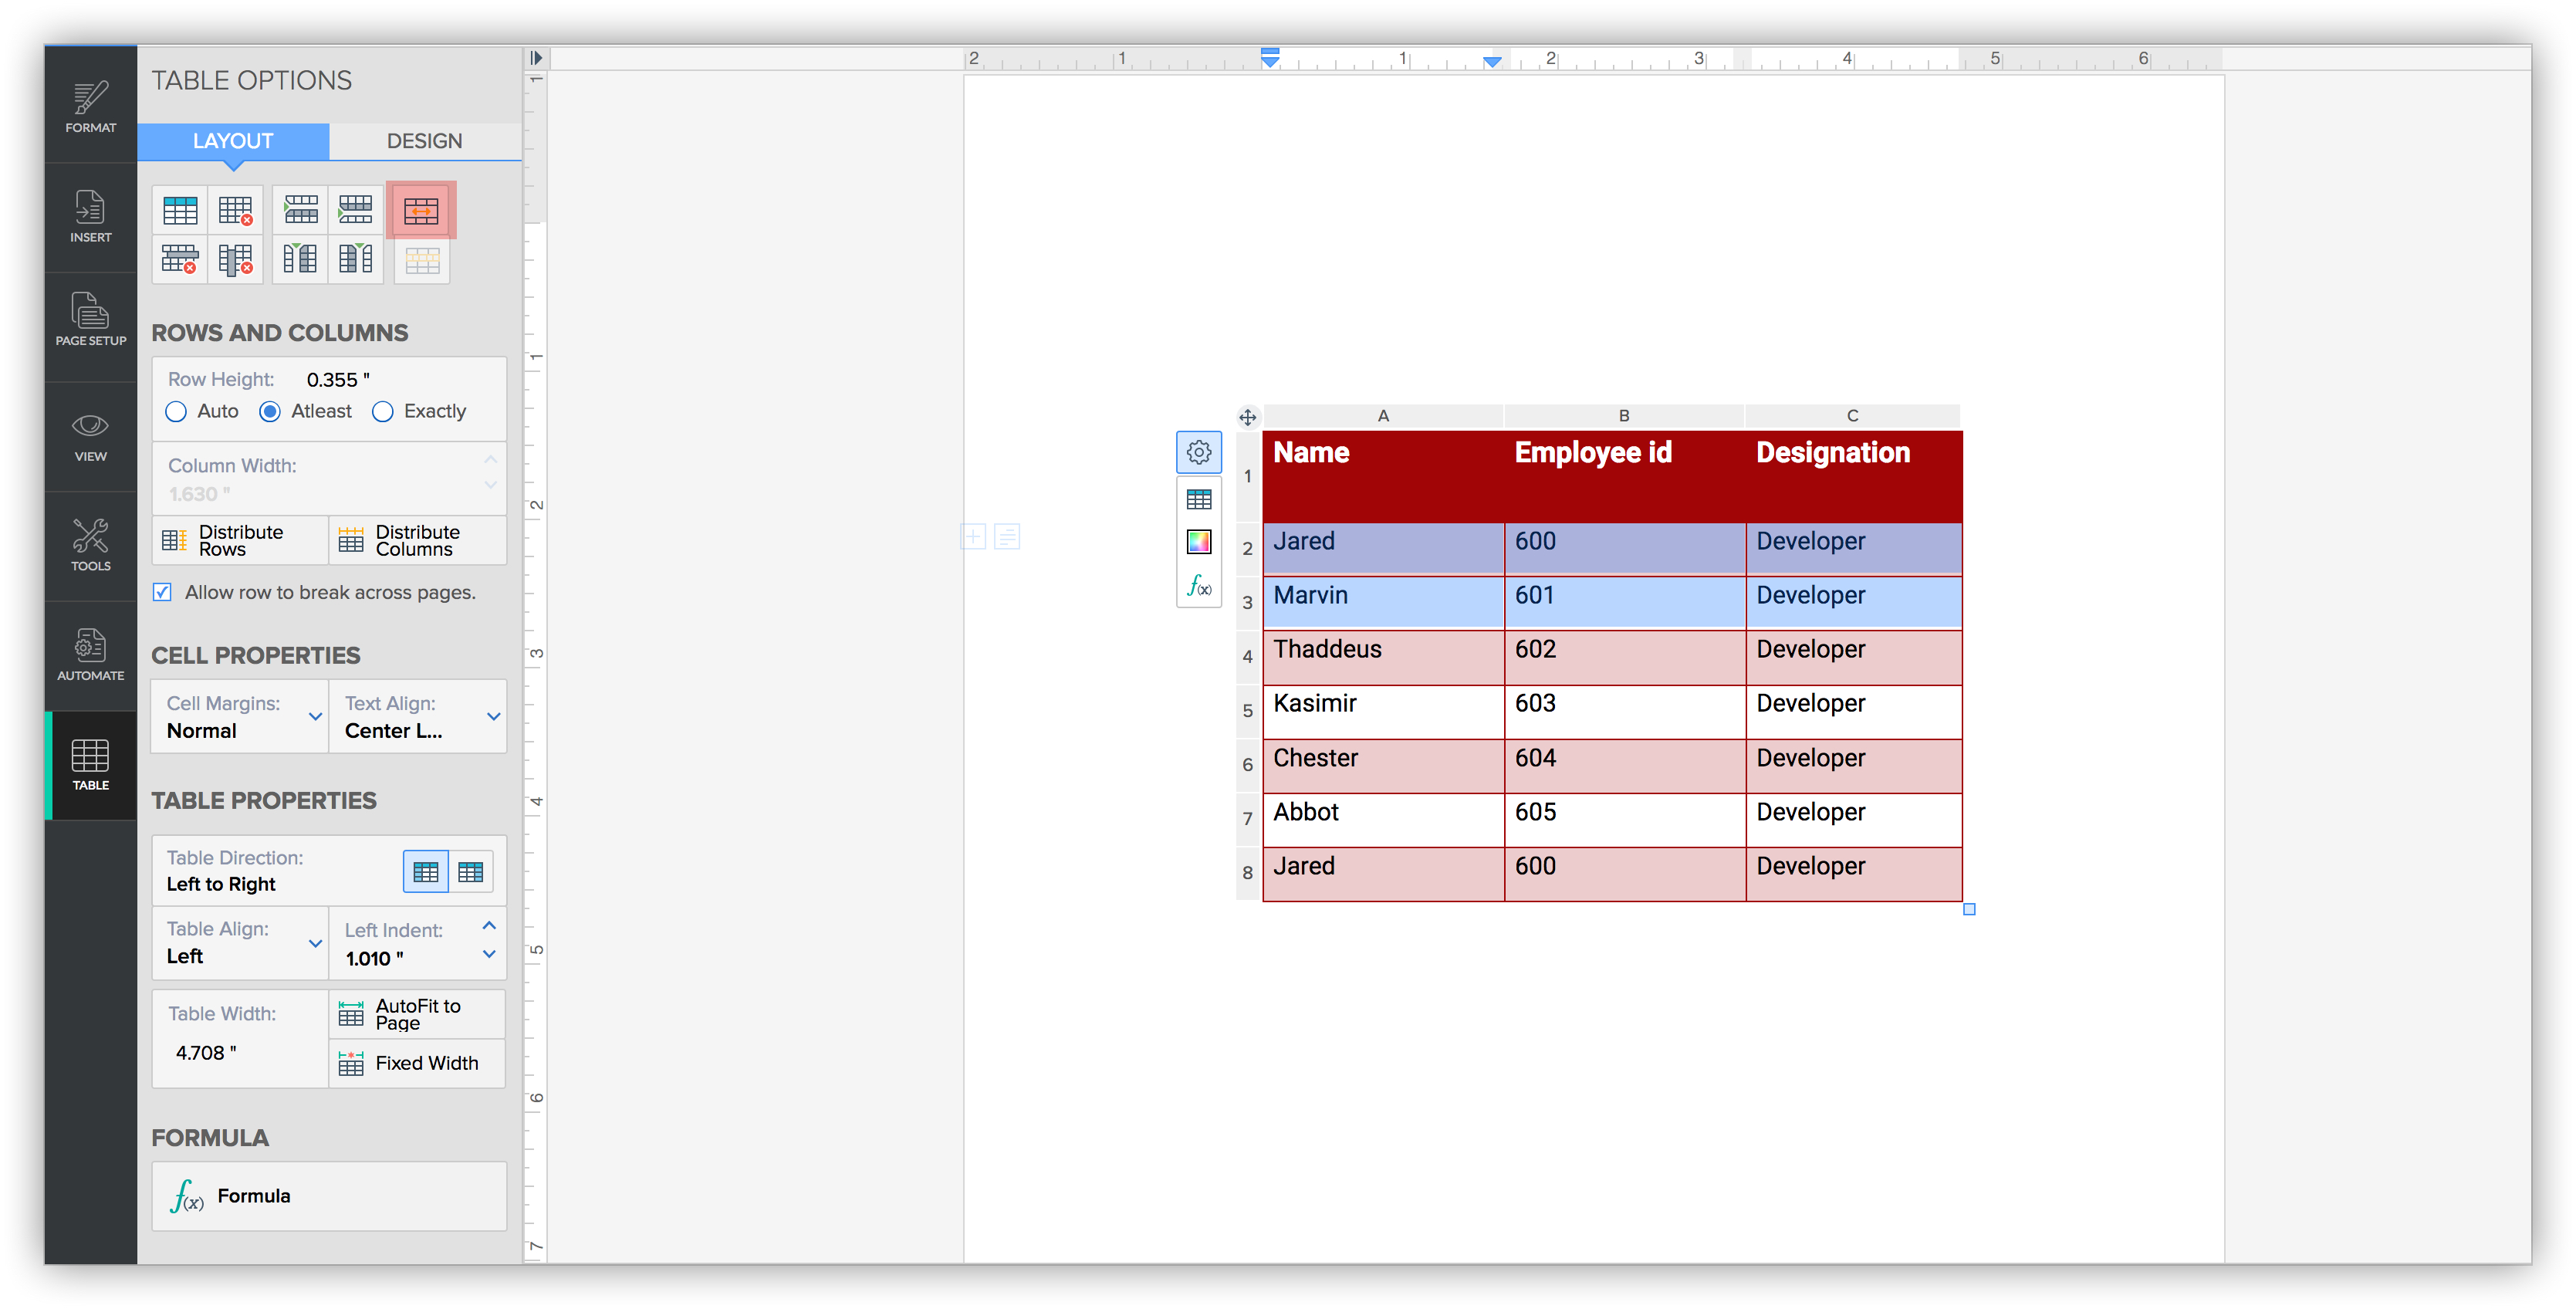This screenshot has width=2576, height=1309.
Task: Click the formula fx icon beside the table
Action: [1198, 585]
